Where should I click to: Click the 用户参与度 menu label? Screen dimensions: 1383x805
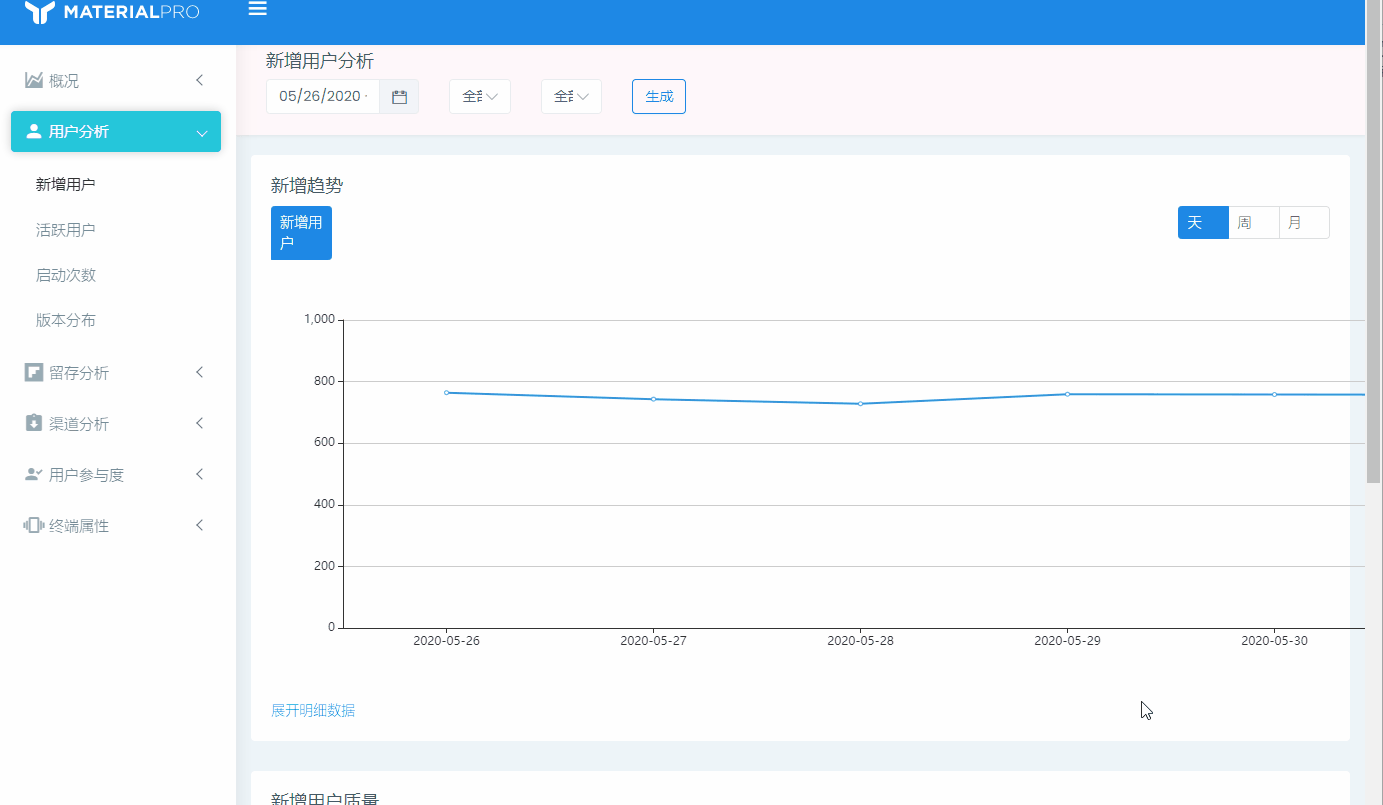point(87,475)
